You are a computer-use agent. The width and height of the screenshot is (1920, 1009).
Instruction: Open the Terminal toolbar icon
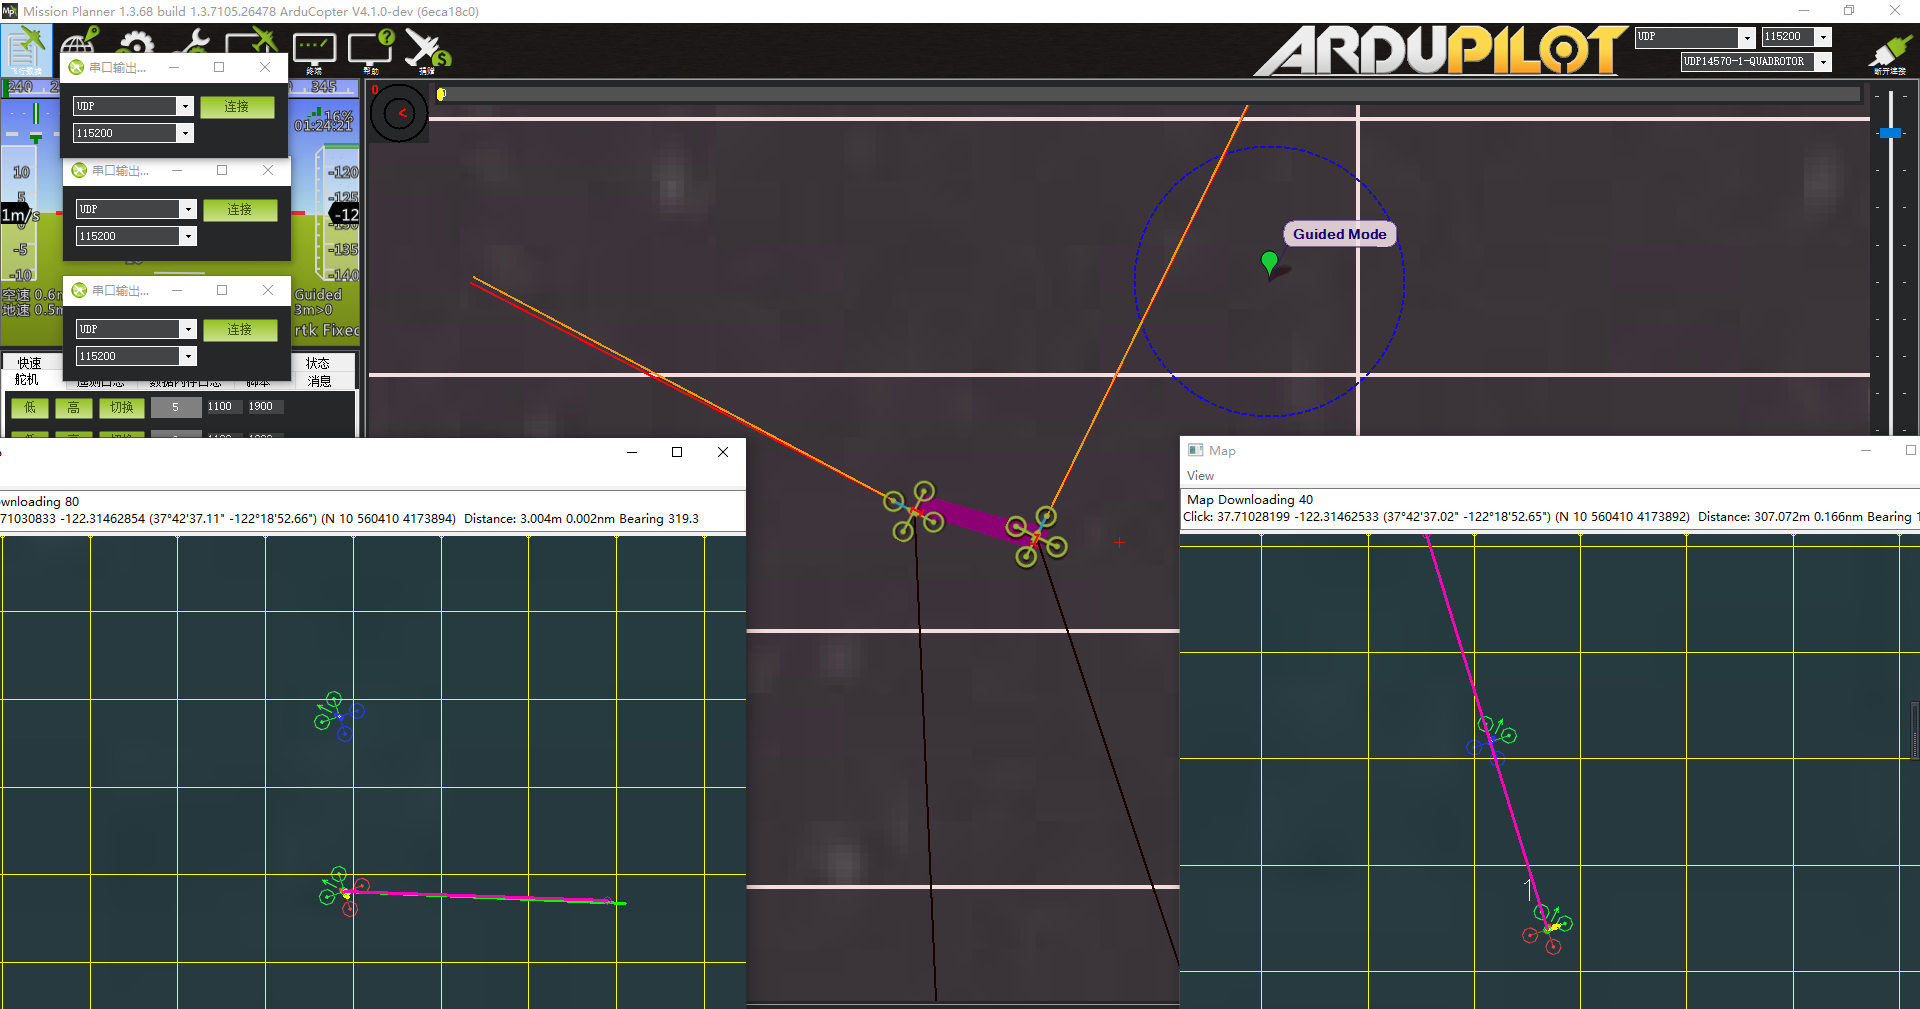pos(314,51)
